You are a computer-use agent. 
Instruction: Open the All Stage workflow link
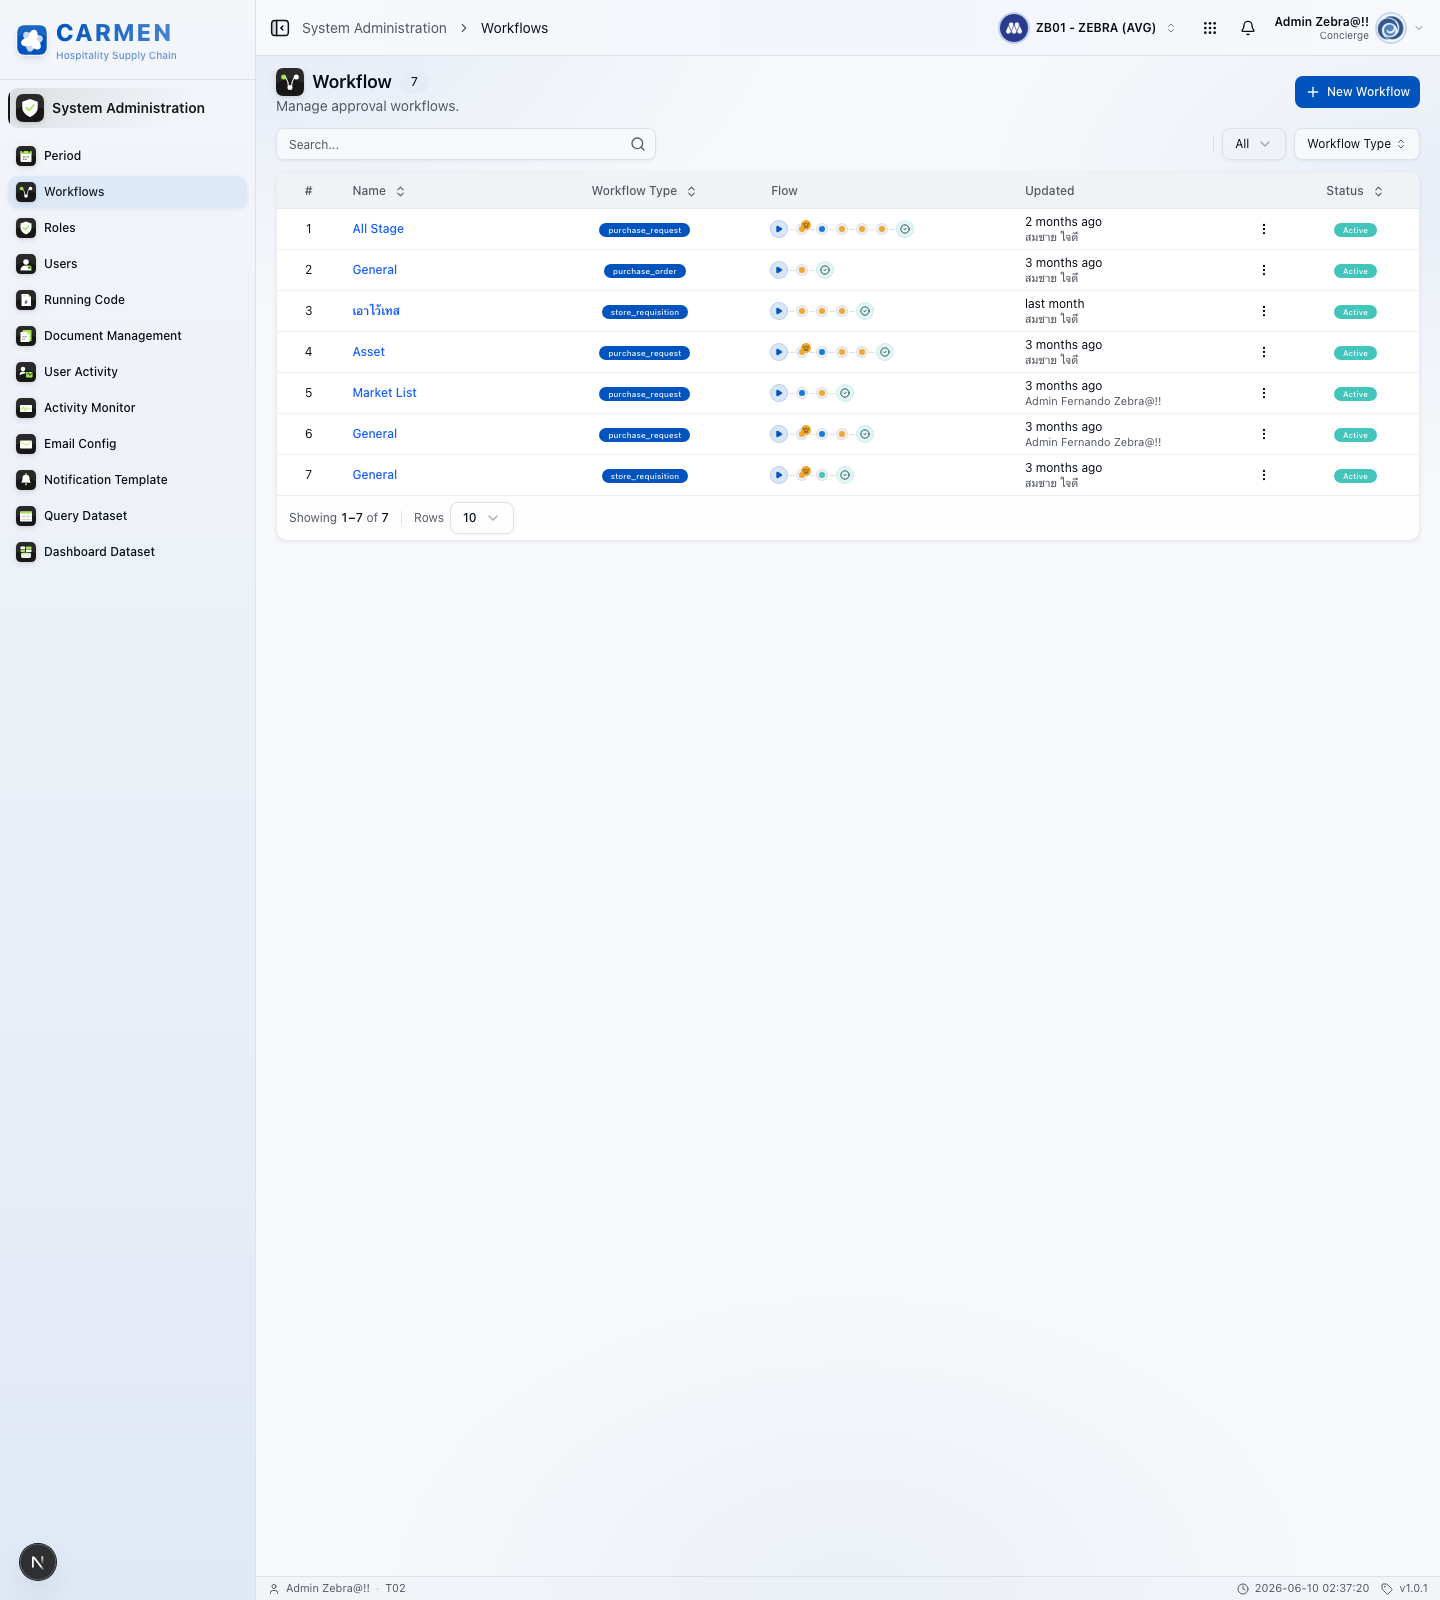[378, 229]
